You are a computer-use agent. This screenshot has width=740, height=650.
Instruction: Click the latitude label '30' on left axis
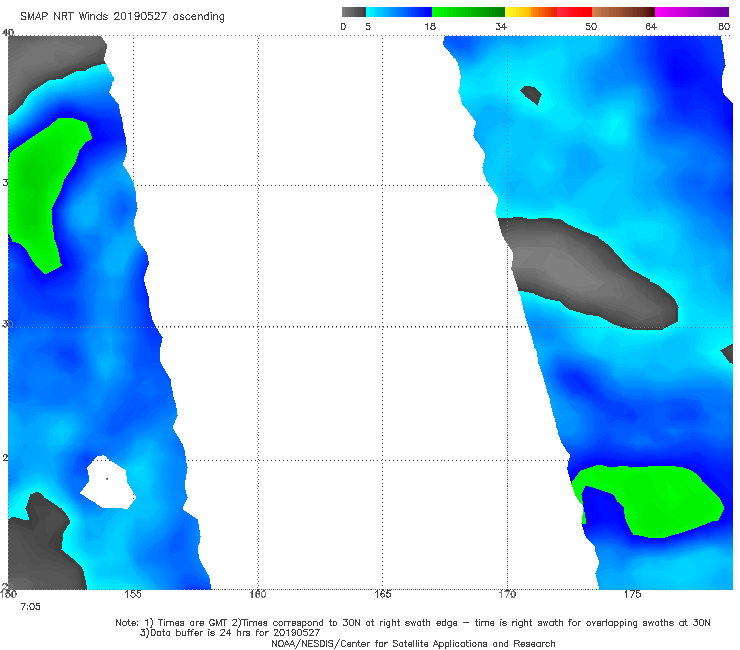7,324
